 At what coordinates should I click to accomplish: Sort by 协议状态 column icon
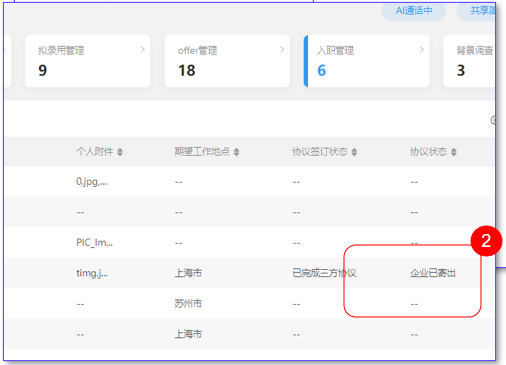pos(454,152)
